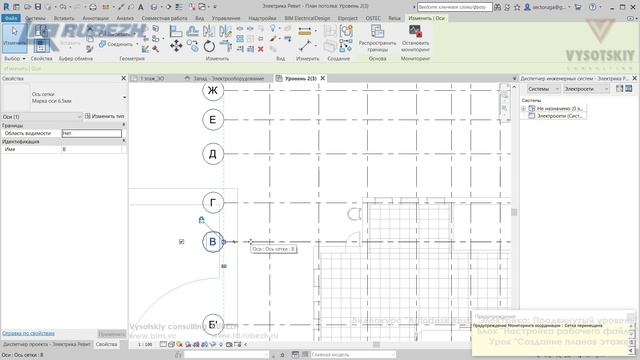Click the Align tool icon
Viewport: 640px width, 360px height.
[176, 31]
